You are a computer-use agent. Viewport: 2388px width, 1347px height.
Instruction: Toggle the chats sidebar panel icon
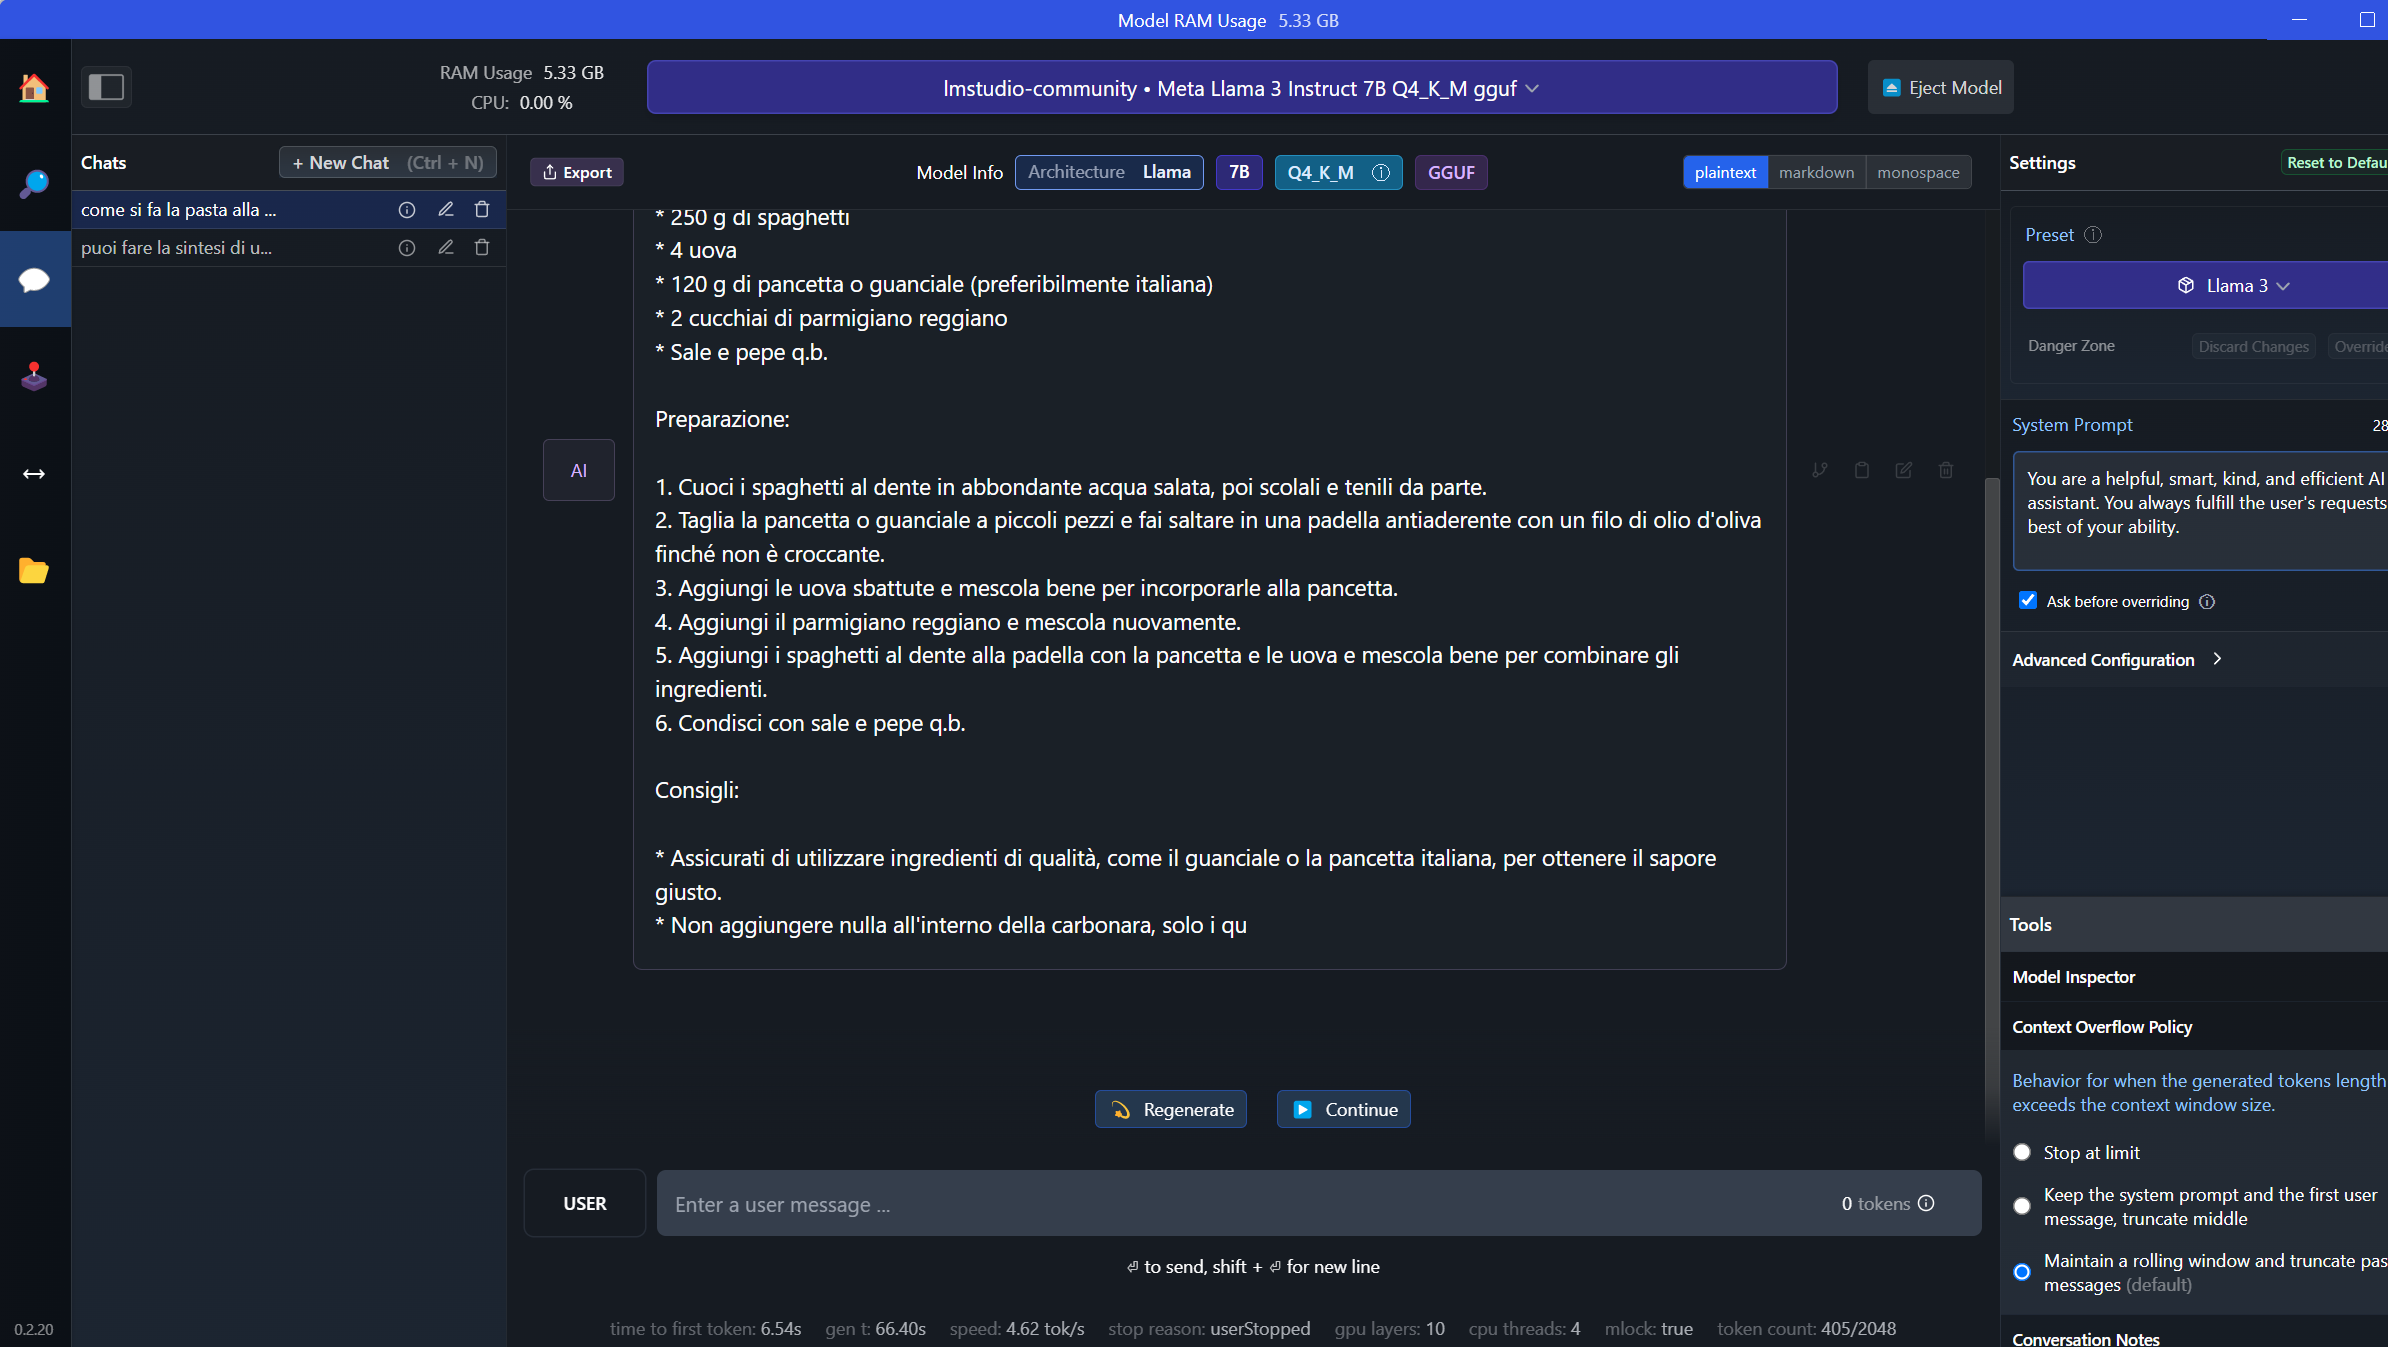click(106, 87)
